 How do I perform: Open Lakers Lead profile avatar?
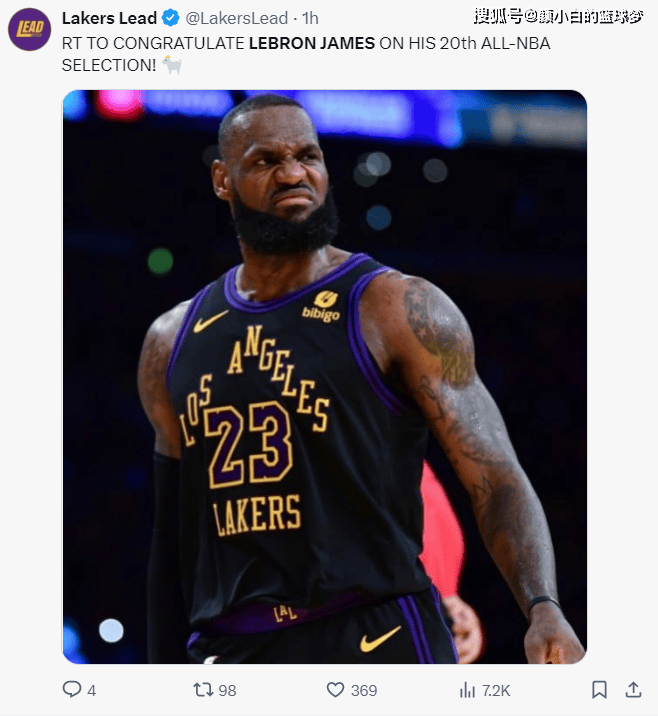tap(30, 29)
